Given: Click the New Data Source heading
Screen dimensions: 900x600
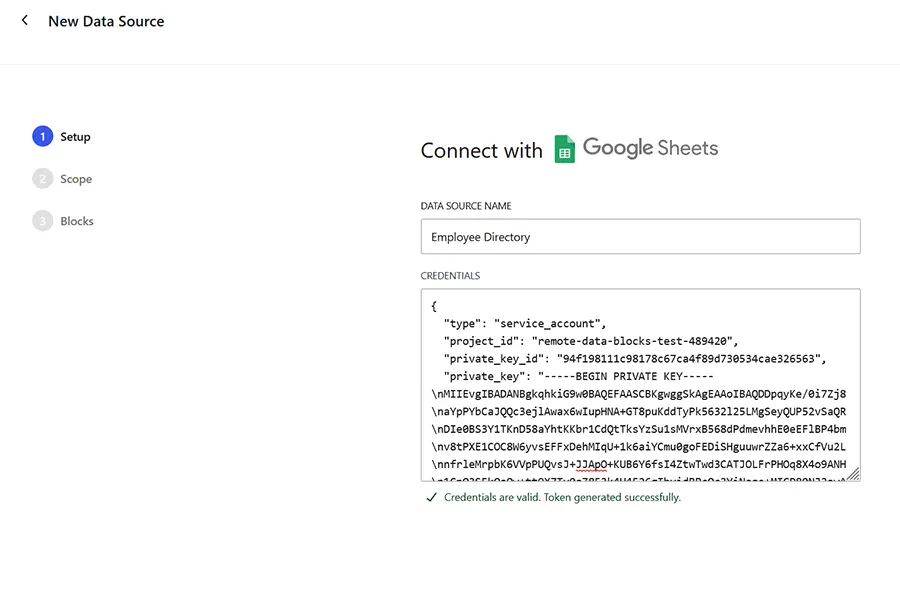Looking at the screenshot, I should click(x=106, y=20).
